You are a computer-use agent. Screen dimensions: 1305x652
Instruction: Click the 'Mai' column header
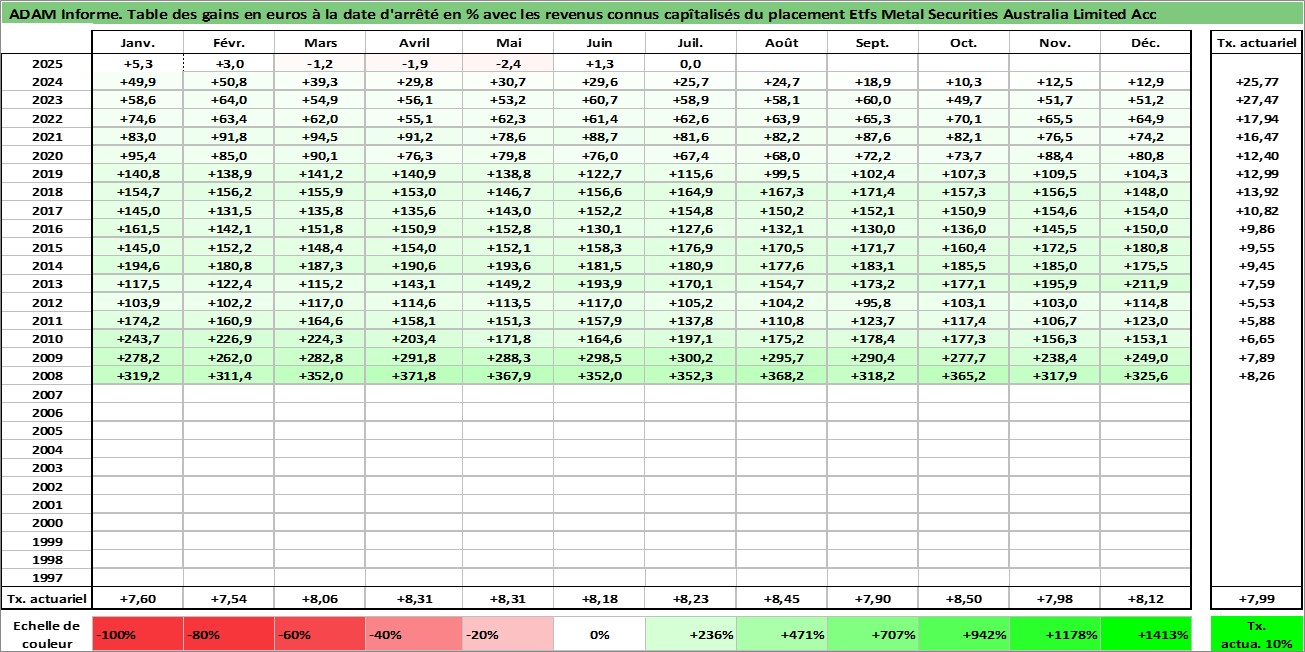pos(508,43)
